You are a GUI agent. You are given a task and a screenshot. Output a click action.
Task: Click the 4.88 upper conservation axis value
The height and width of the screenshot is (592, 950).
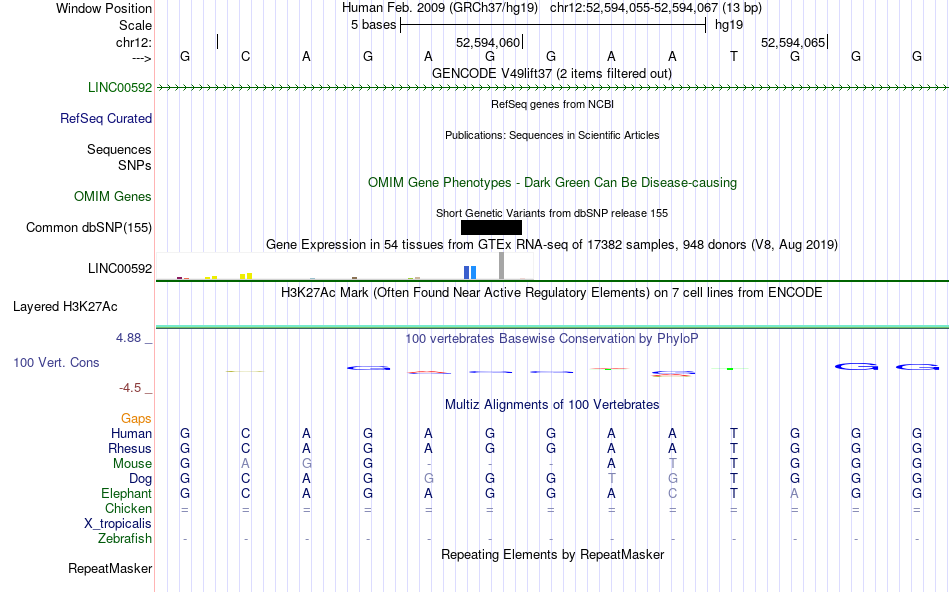(x=128, y=338)
